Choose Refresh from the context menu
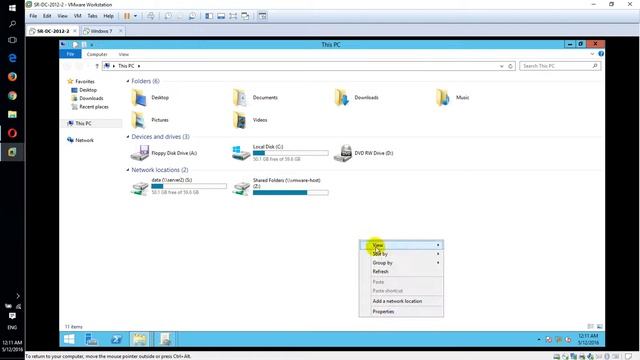640x360 pixels. [x=401, y=271]
